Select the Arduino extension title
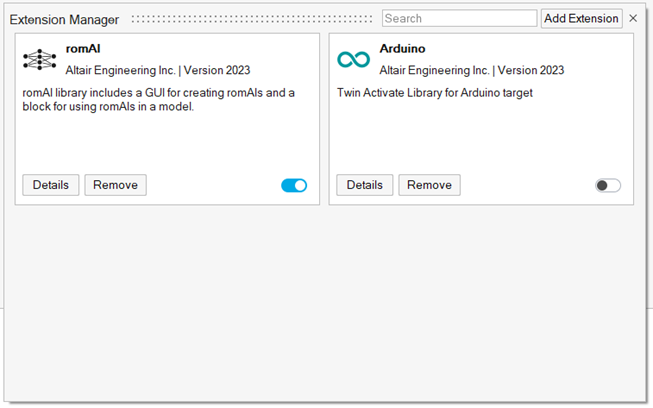Screen dimensions: 653x408 tap(402, 49)
